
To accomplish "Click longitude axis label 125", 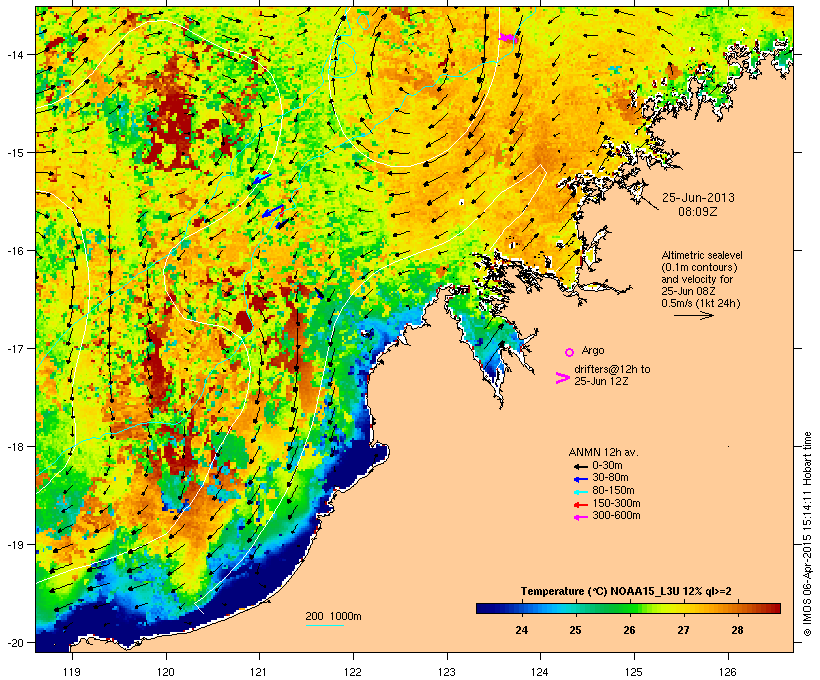I will [x=634, y=672].
